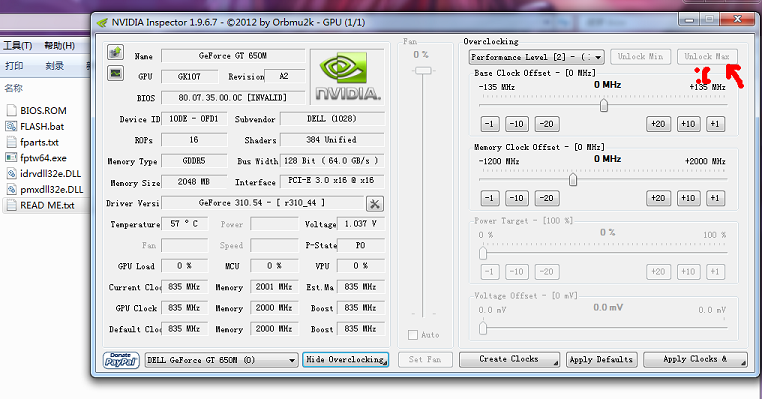
Task: Select the FLASH.bat file
Action: click(42, 126)
